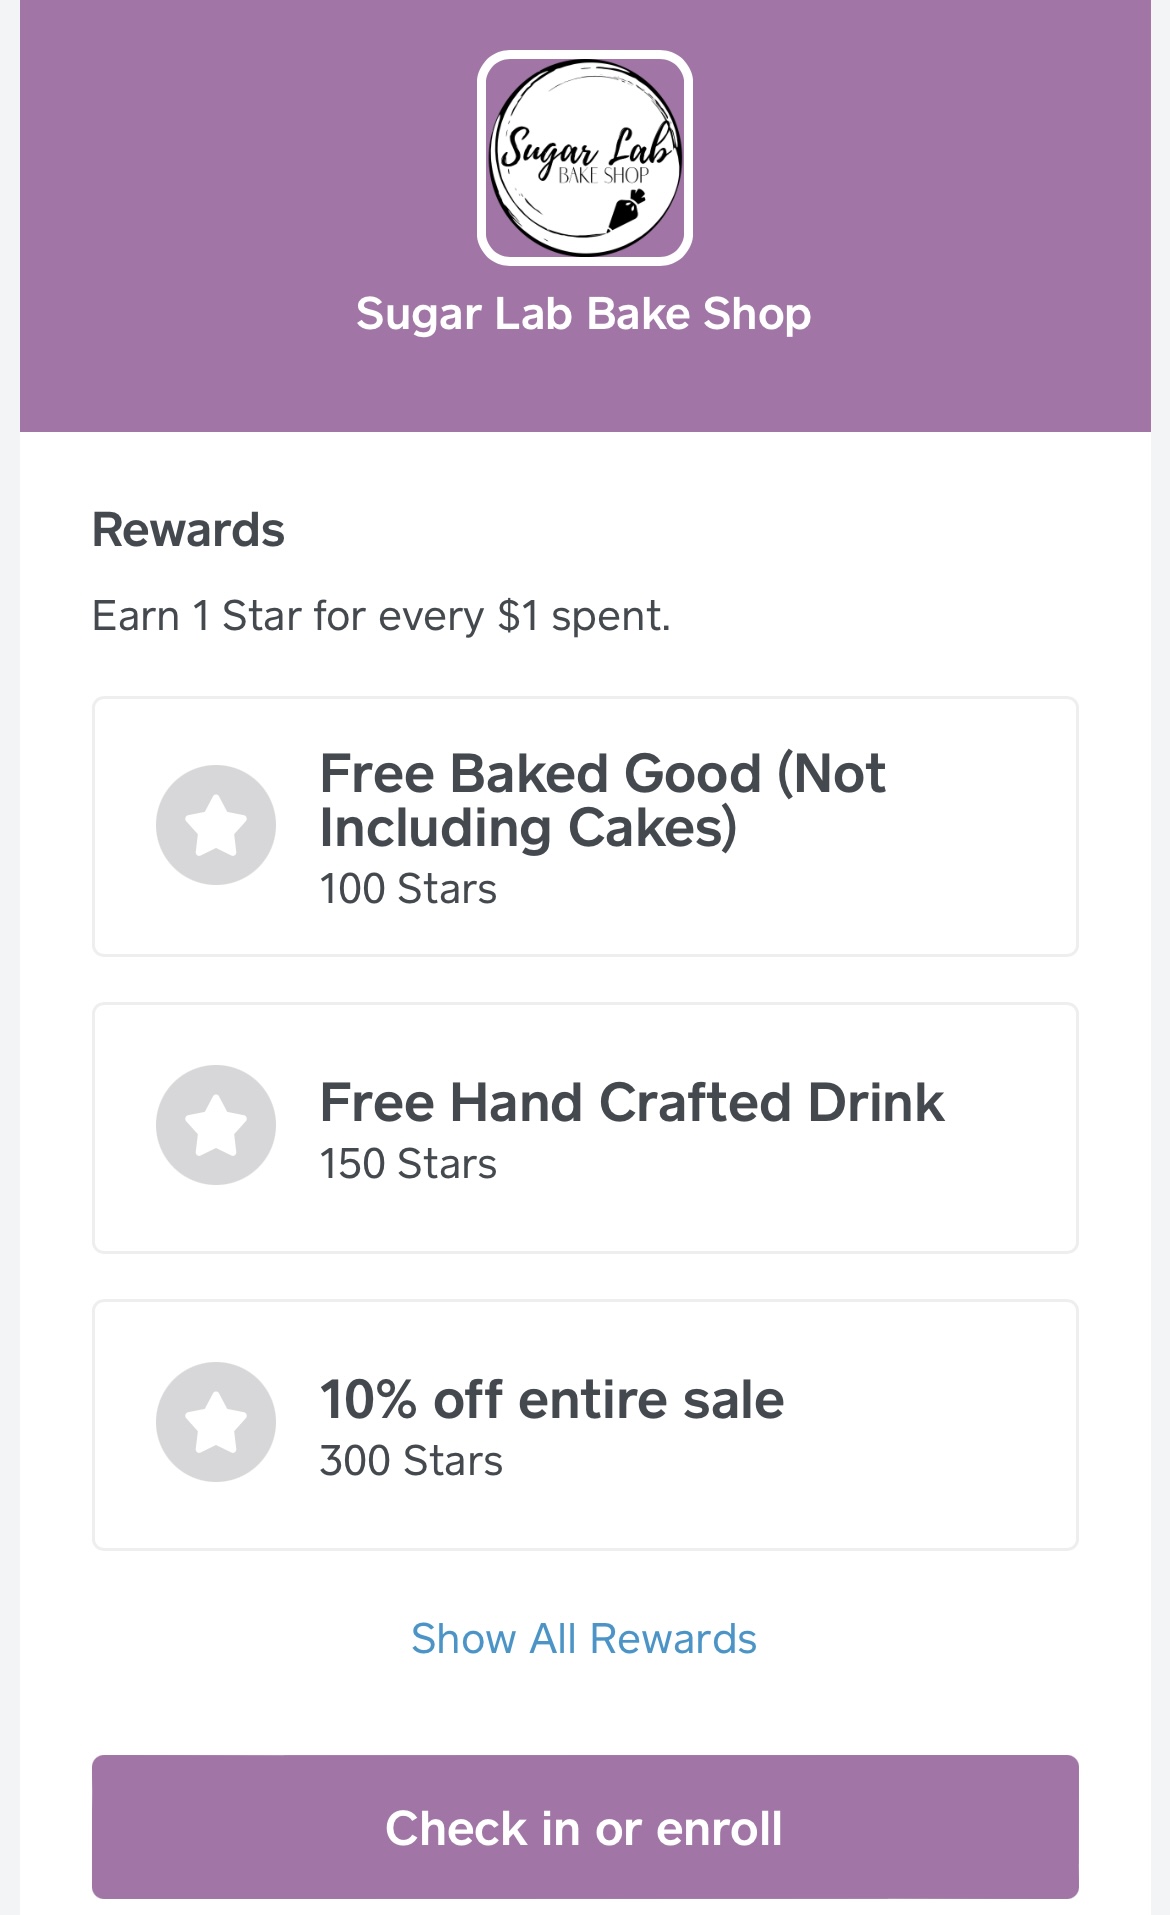The image size is (1170, 1915).
Task: Click the Earn 1 Star per $1 text
Action: point(381,616)
